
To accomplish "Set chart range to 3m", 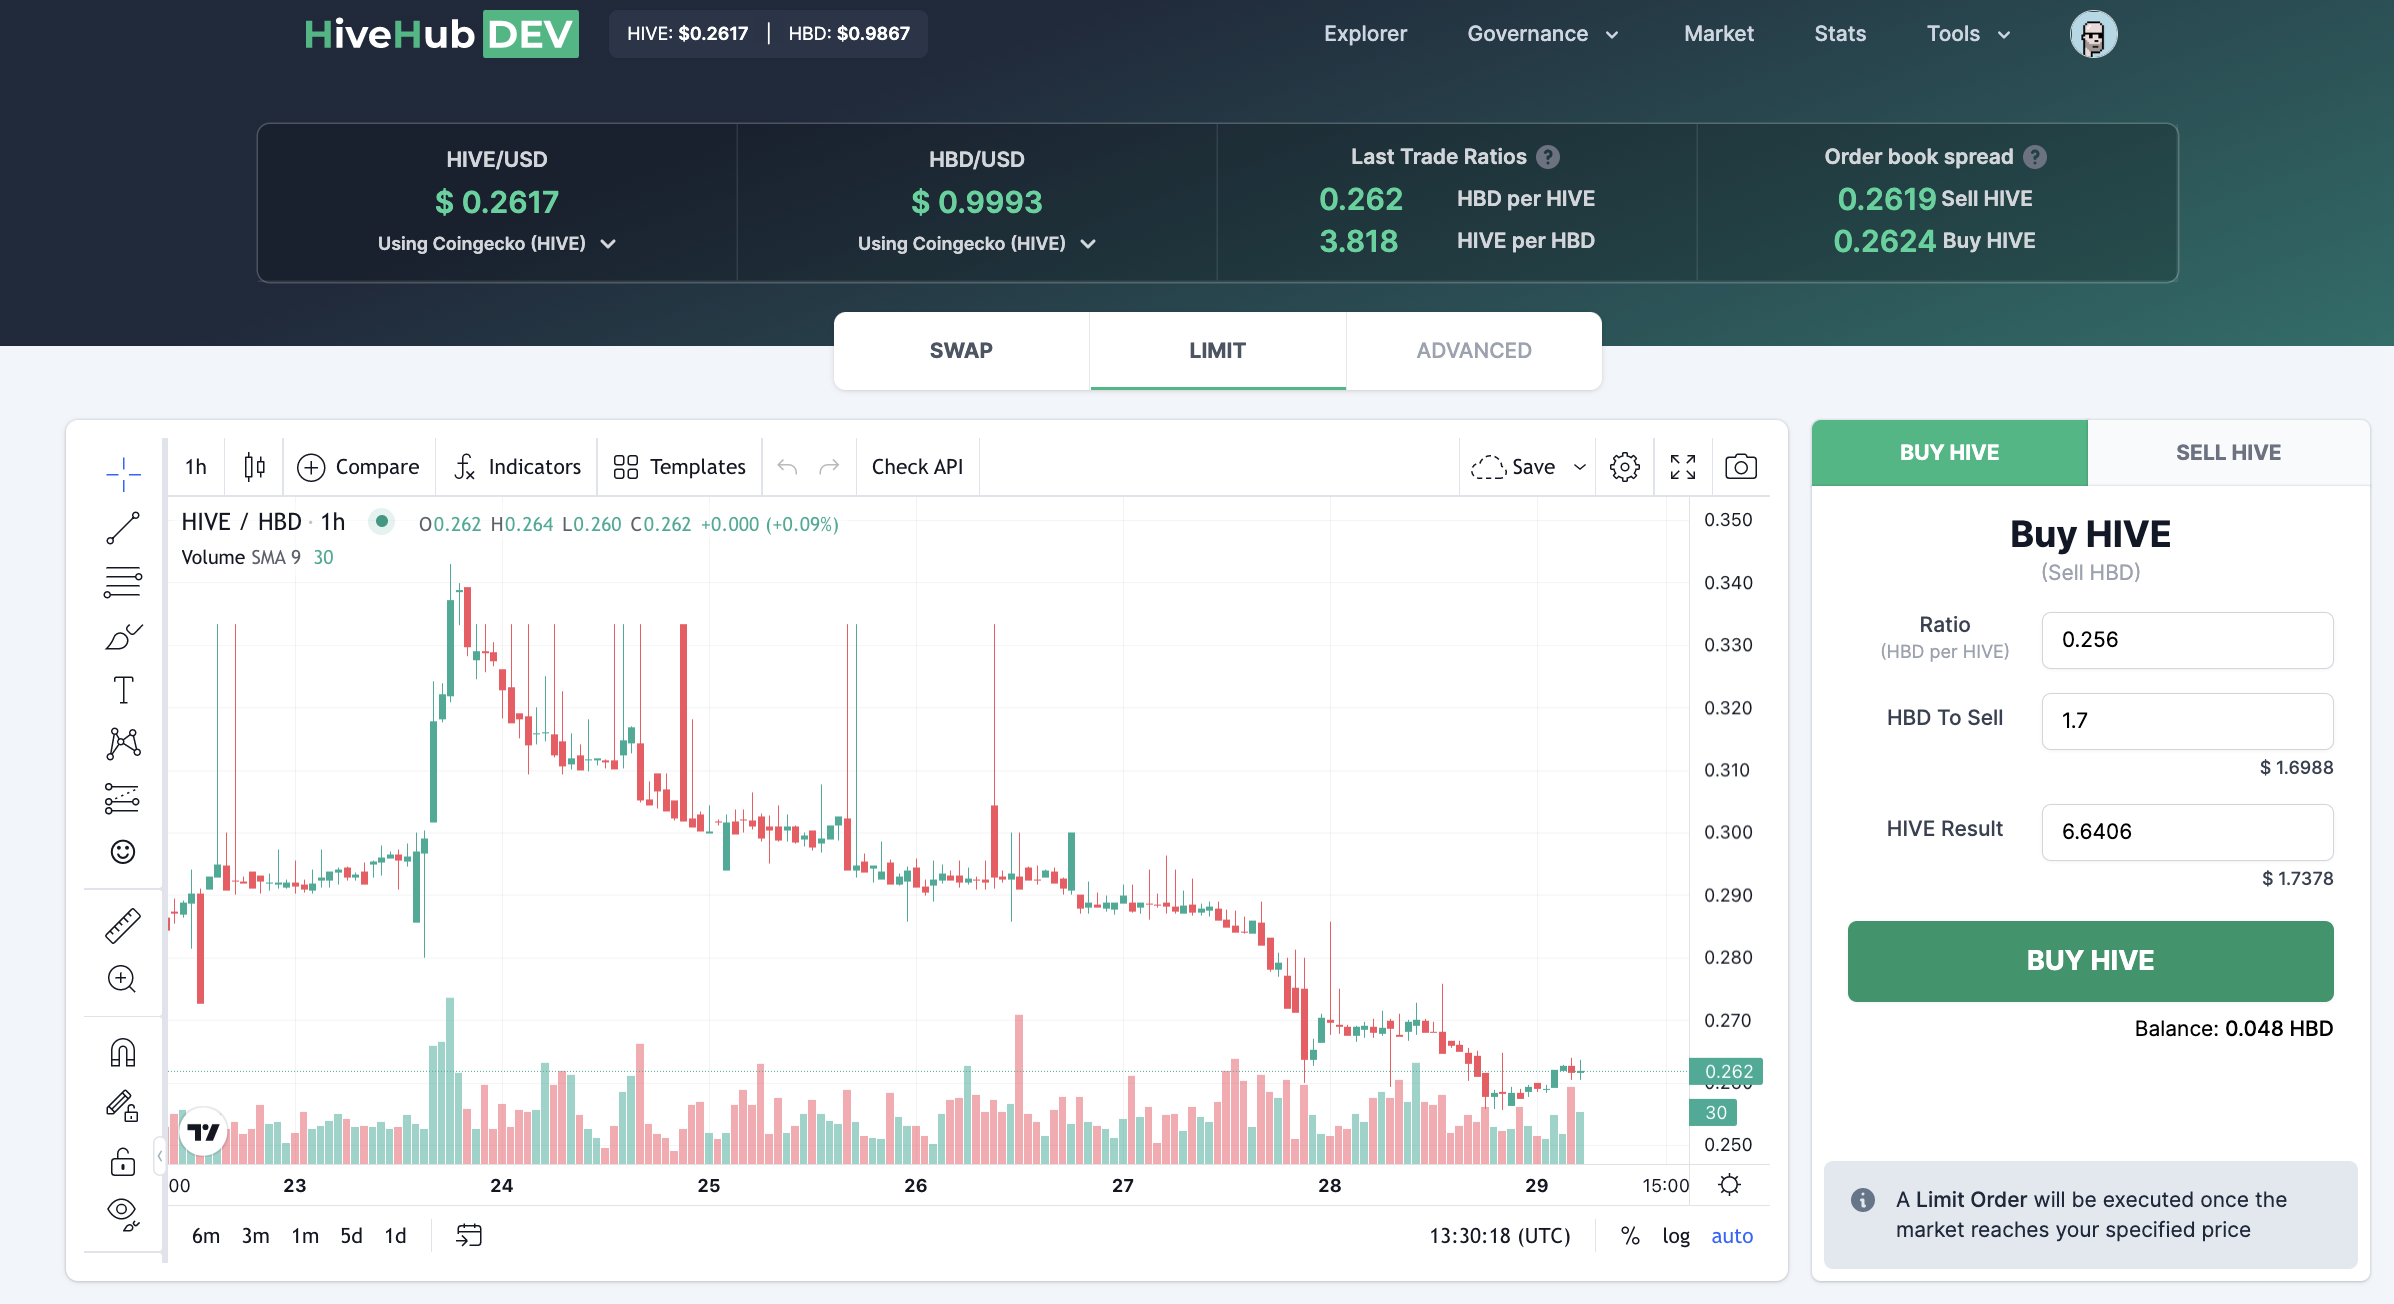I will (x=256, y=1236).
